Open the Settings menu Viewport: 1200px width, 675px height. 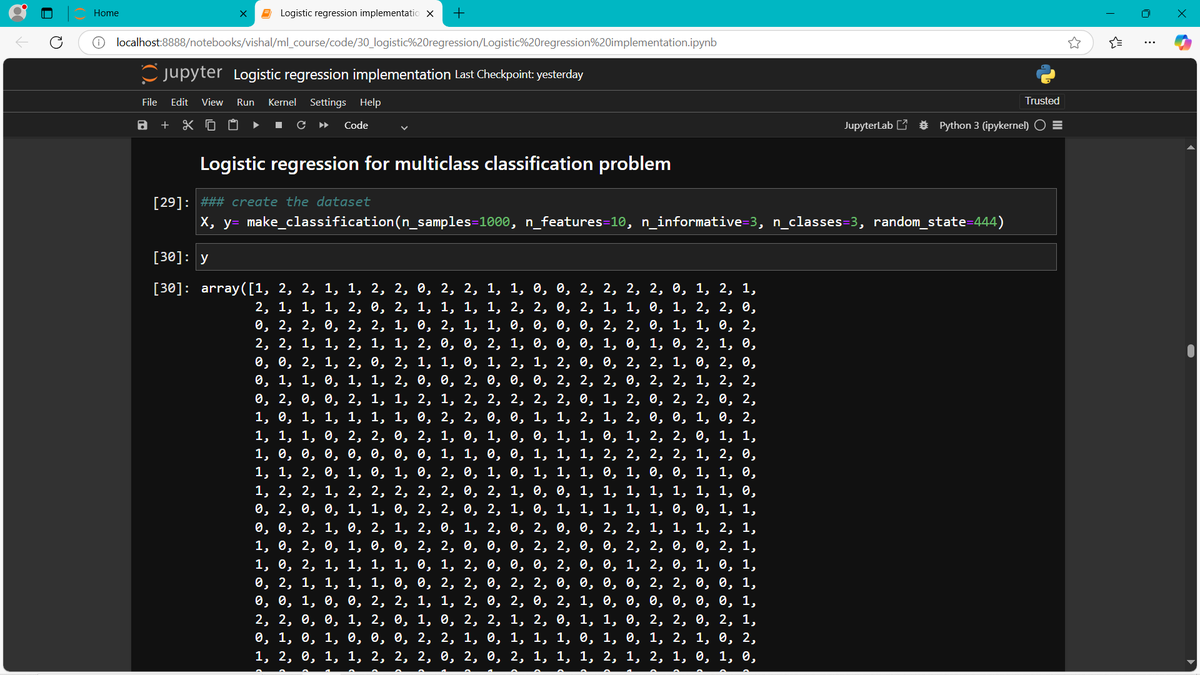click(x=328, y=102)
